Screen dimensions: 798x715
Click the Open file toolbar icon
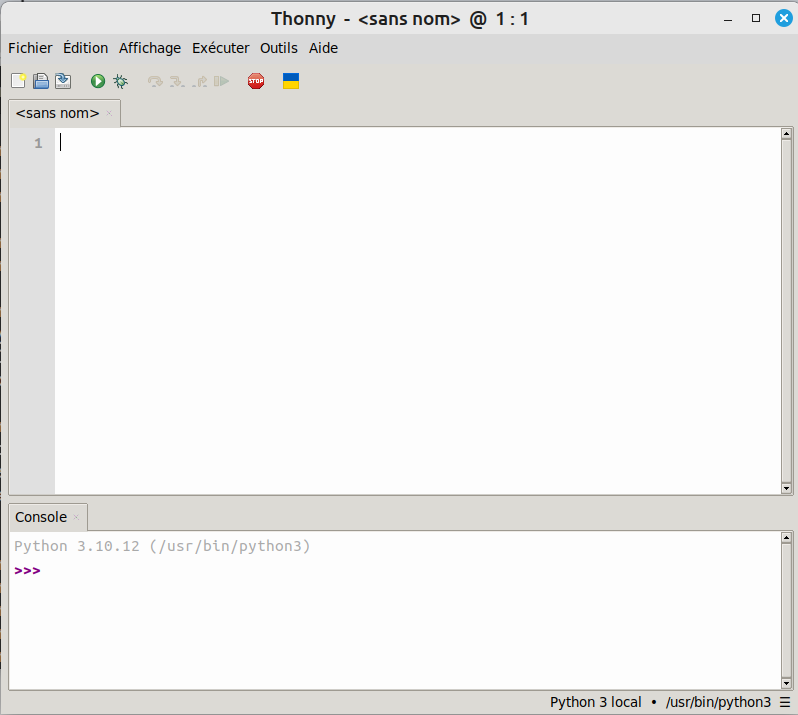[41, 81]
